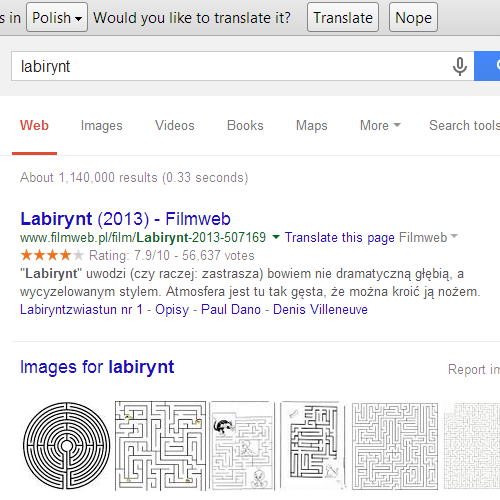Screen dimensions: 500x500
Task: Switch to the Images tab
Action: pos(102,126)
